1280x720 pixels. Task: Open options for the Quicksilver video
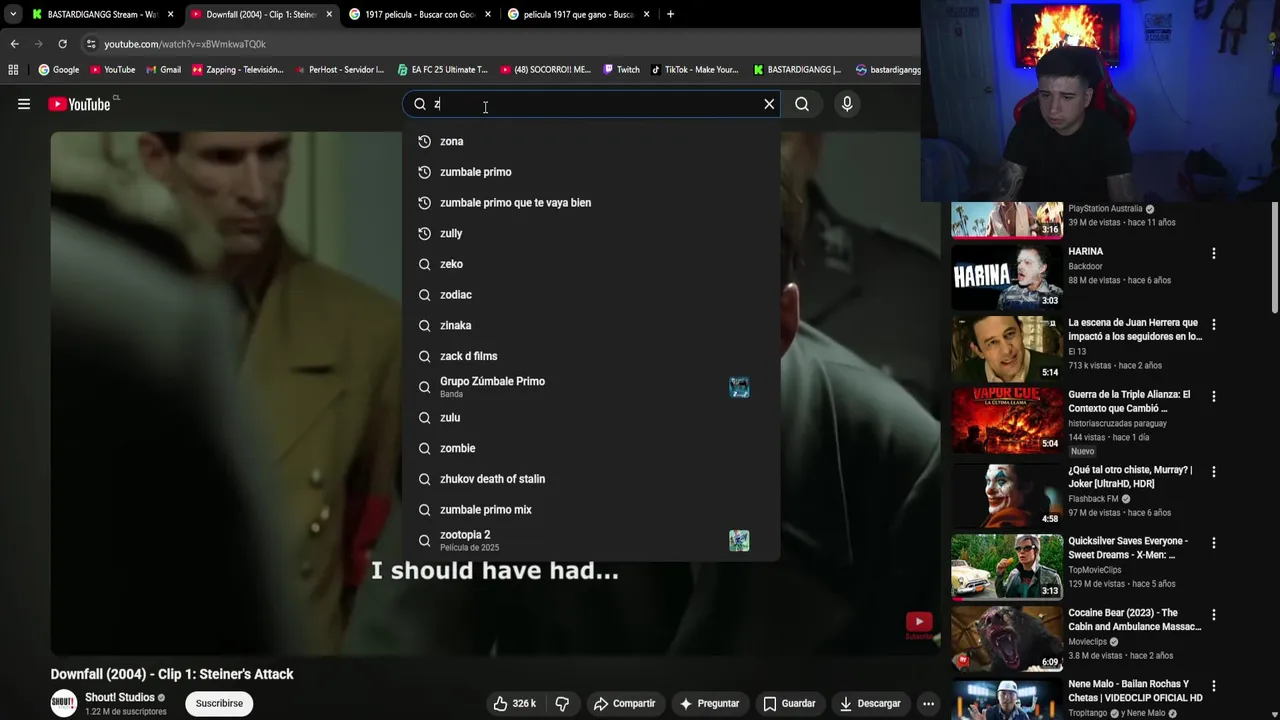pos(1214,543)
